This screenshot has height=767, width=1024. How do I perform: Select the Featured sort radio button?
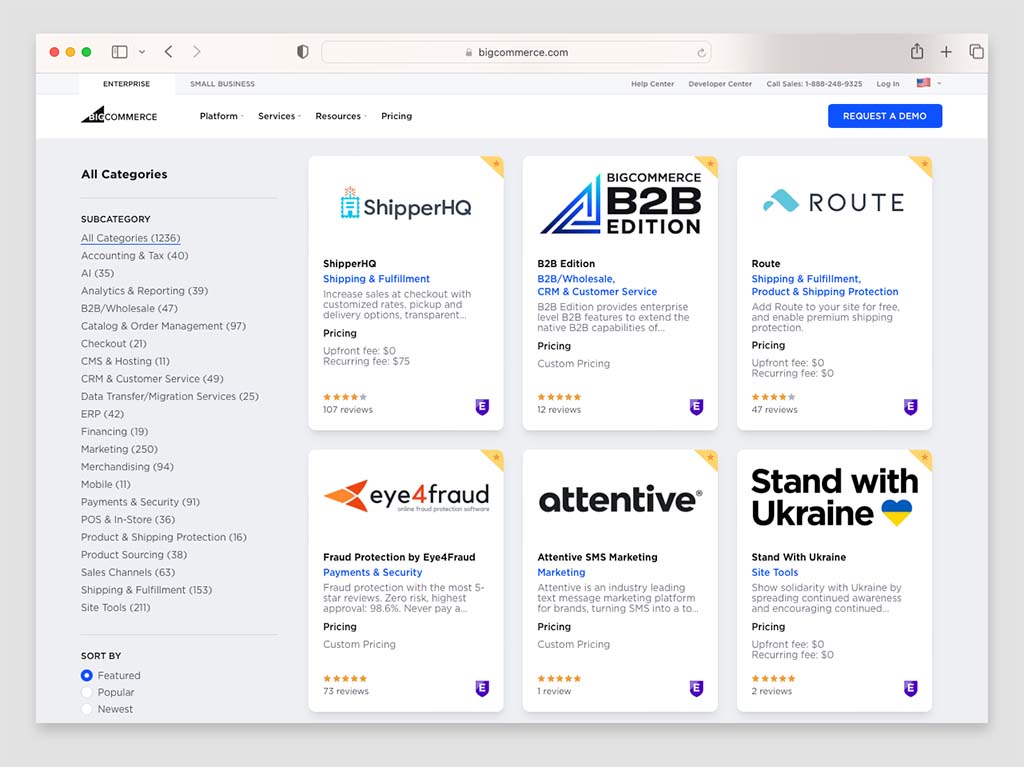pos(87,675)
